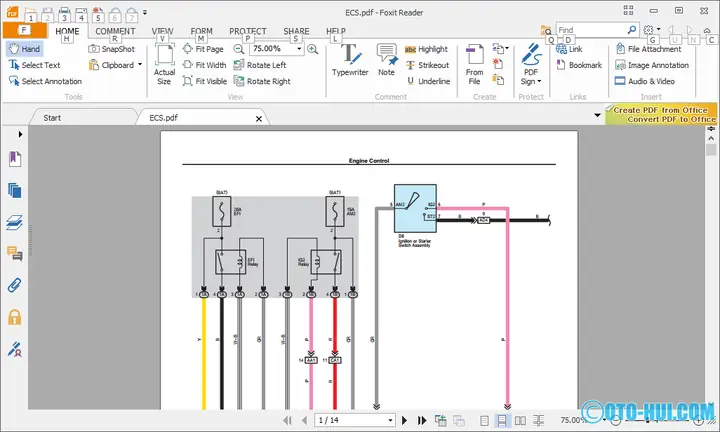
Task: Open the Comments side panel
Action: point(15,253)
